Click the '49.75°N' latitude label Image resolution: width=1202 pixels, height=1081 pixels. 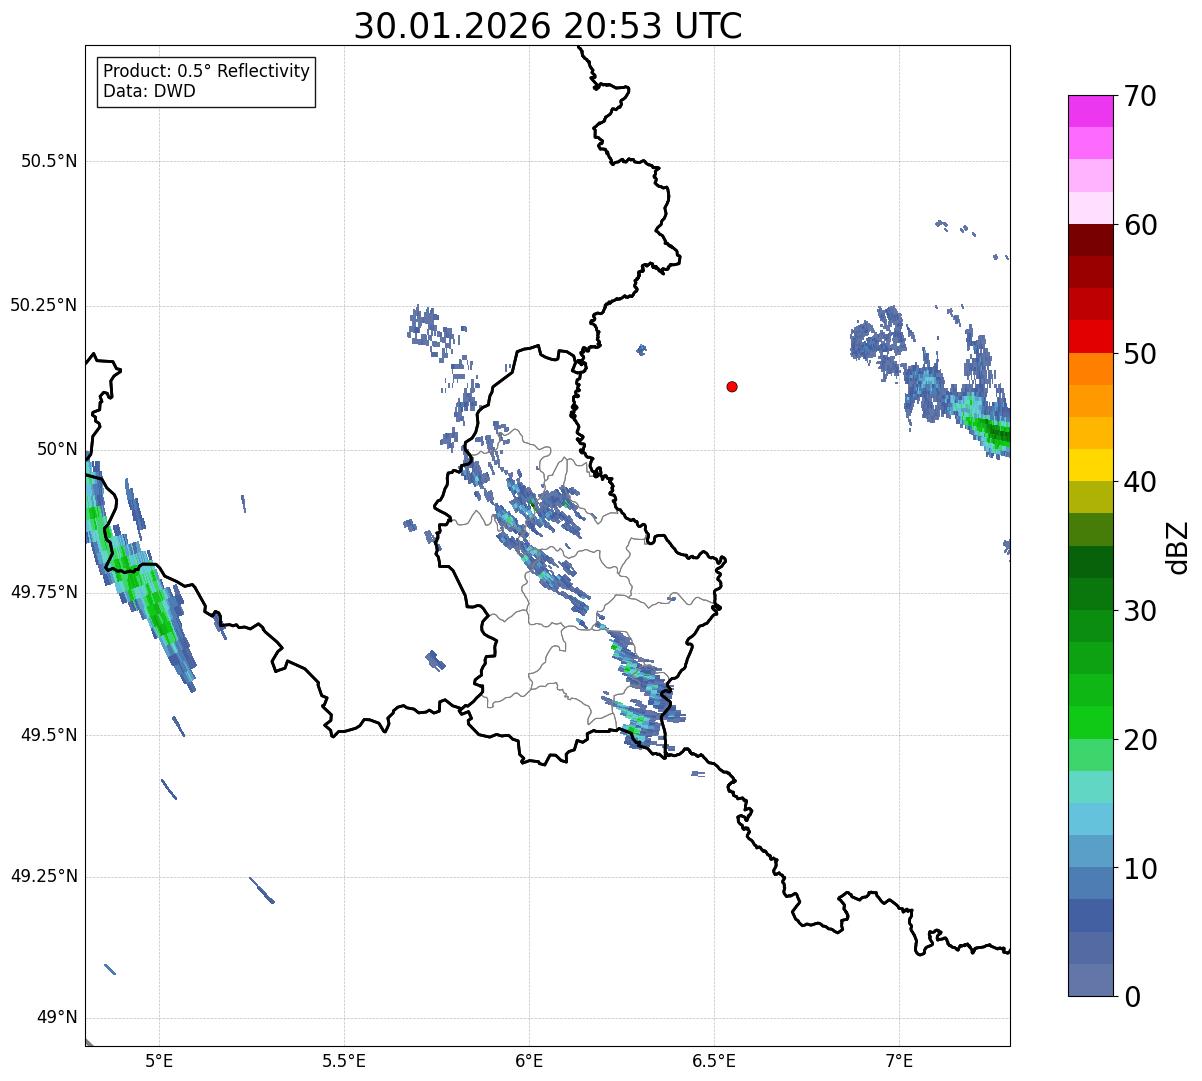point(44,592)
